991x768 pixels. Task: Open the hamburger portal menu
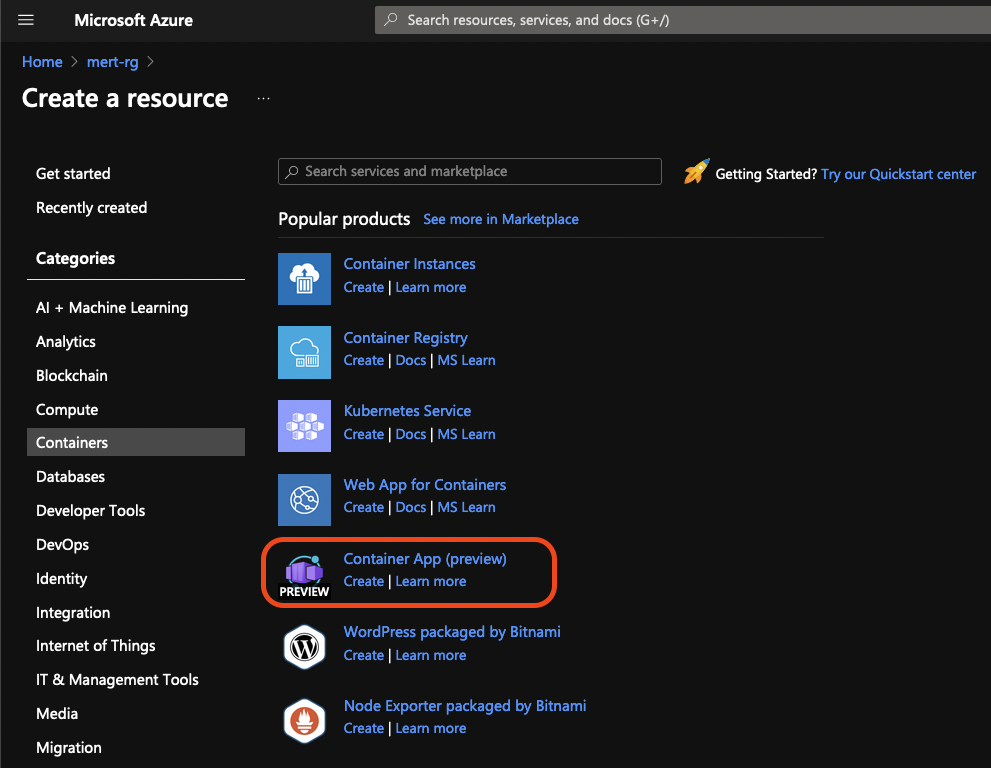(x=26, y=20)
